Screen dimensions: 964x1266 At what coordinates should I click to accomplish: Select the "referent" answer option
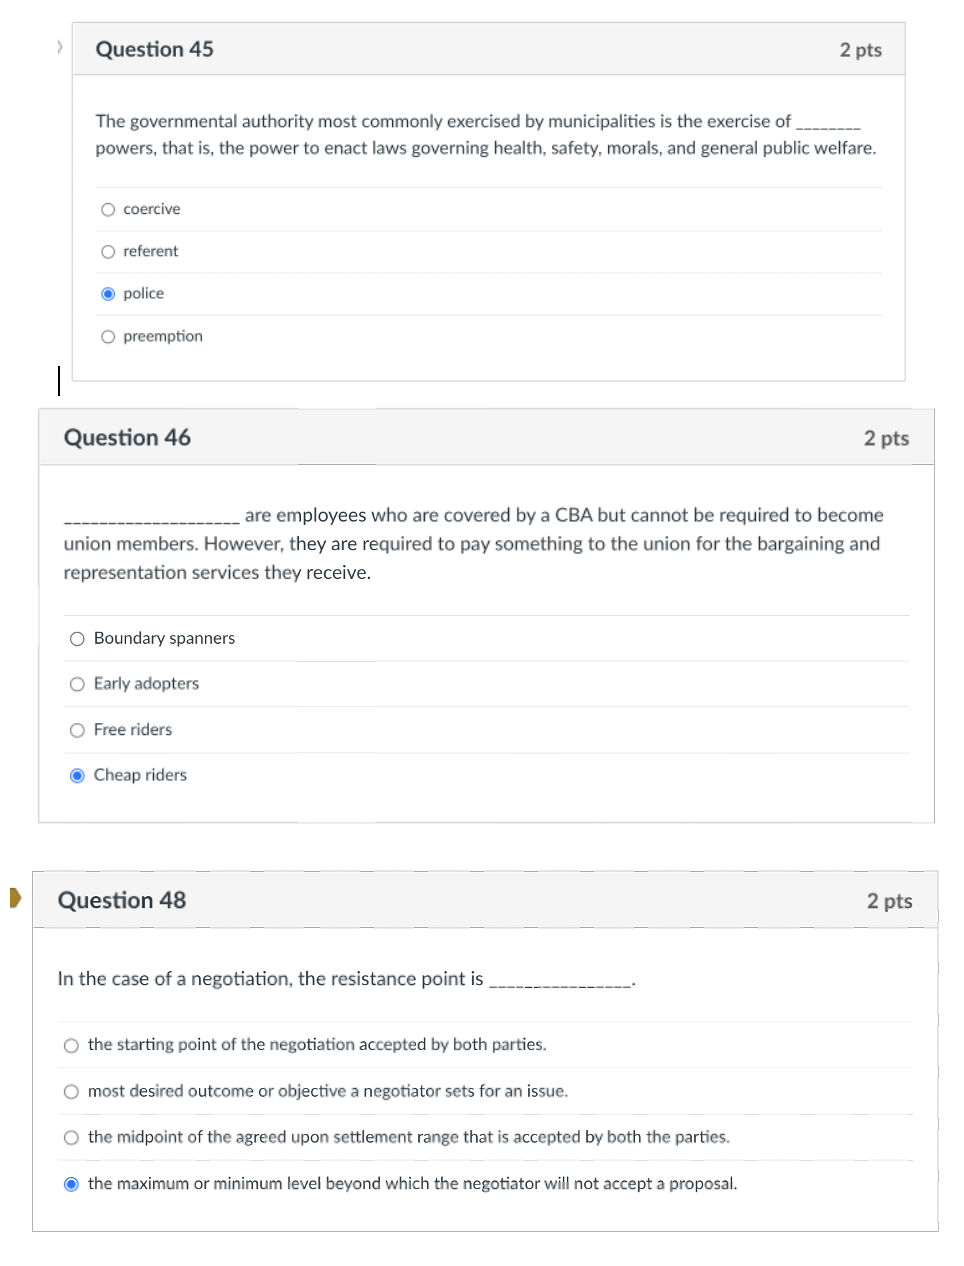pyautogui.click(x=108, y=251)
